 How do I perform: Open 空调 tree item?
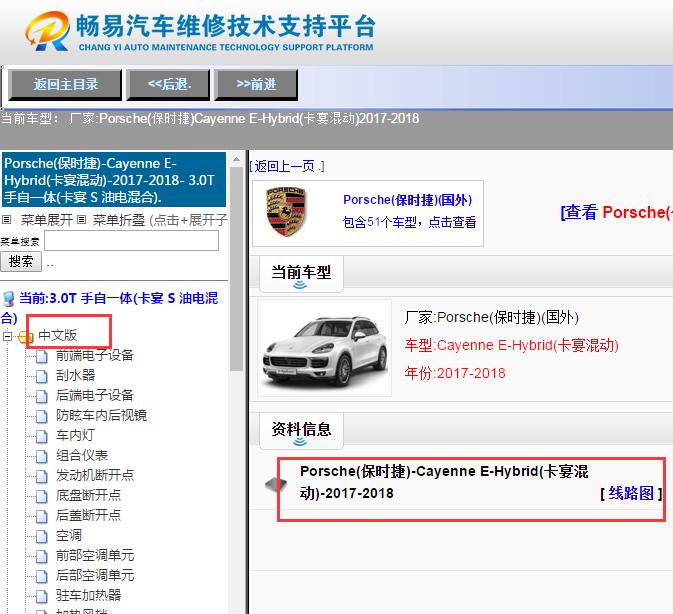click(x=69, y=535)
